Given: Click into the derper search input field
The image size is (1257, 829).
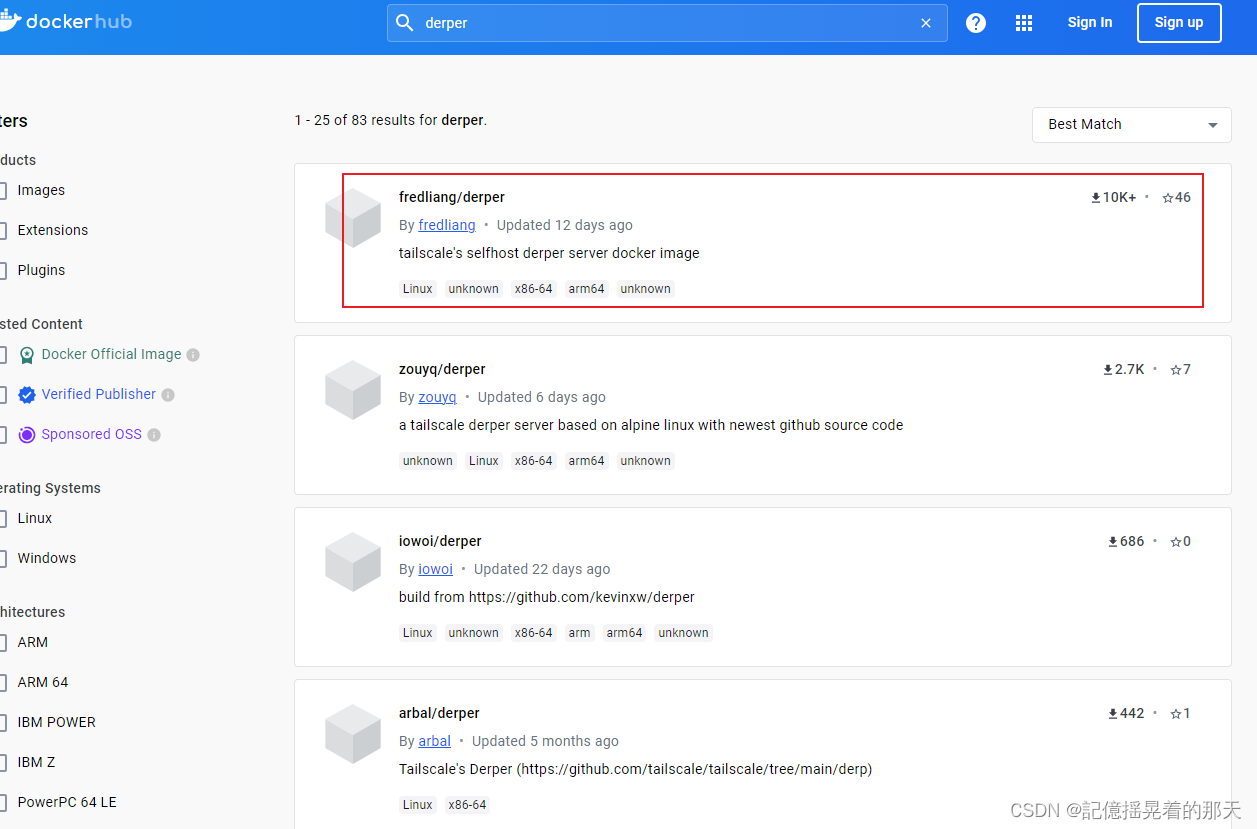Looking at the screenshot, I should pos(665,23).
